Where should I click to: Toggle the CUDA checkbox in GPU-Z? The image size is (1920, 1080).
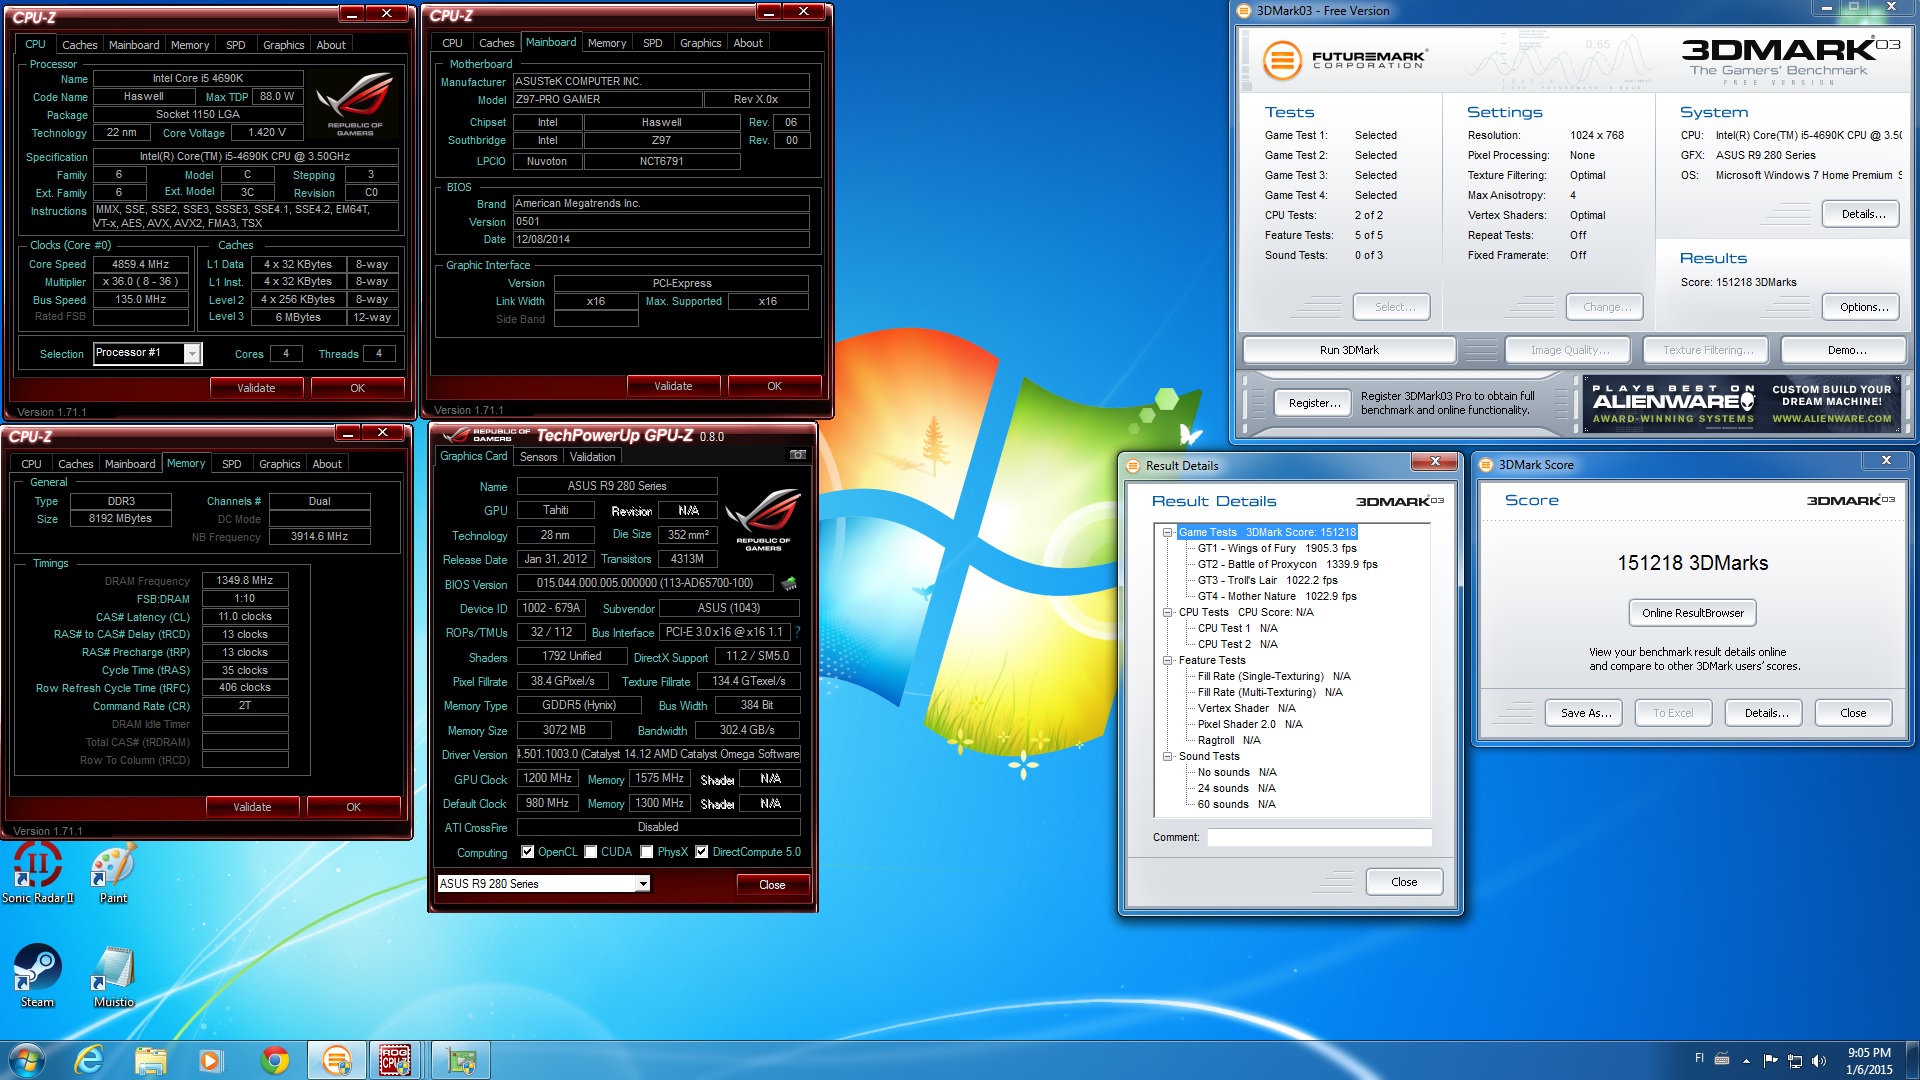(591, 852)
